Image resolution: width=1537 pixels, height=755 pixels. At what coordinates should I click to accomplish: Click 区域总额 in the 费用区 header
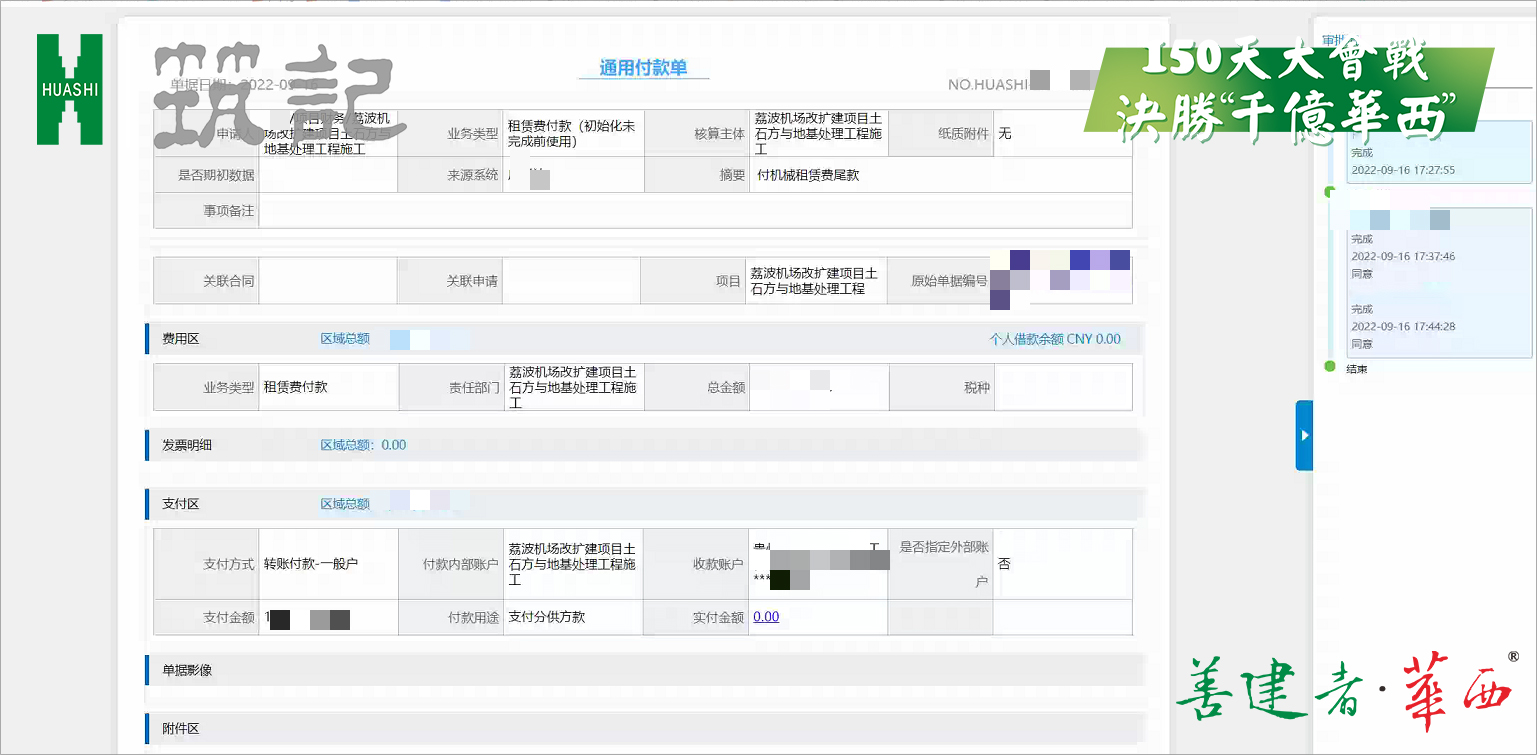[x=345, y=339]
